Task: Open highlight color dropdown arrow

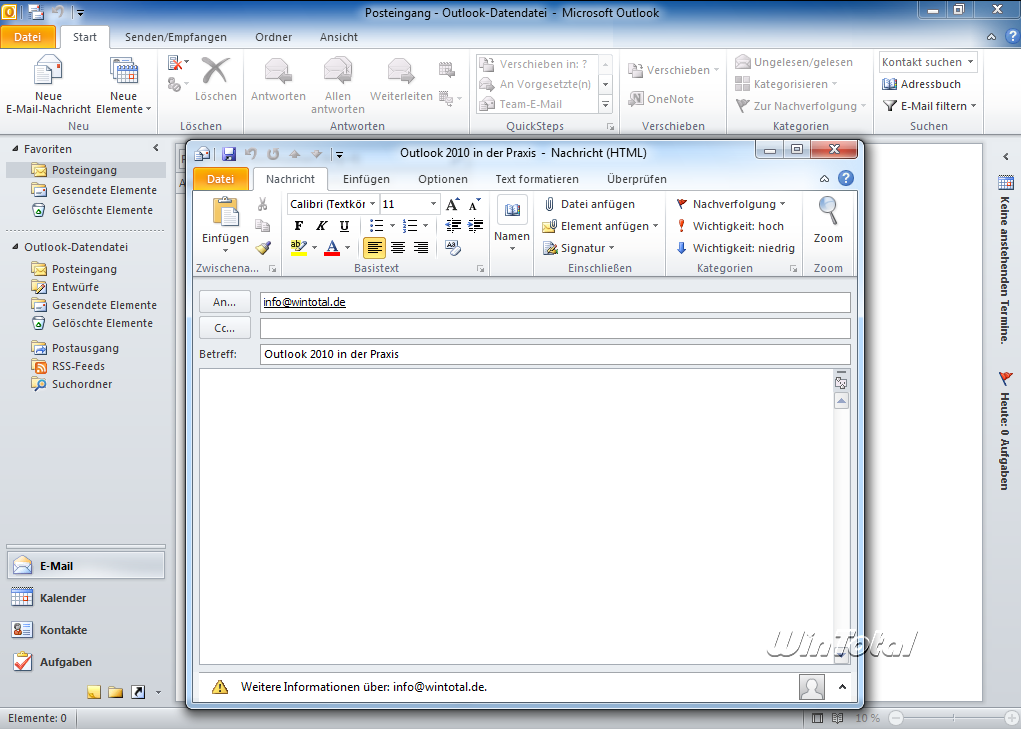Action: click(314, 247)
